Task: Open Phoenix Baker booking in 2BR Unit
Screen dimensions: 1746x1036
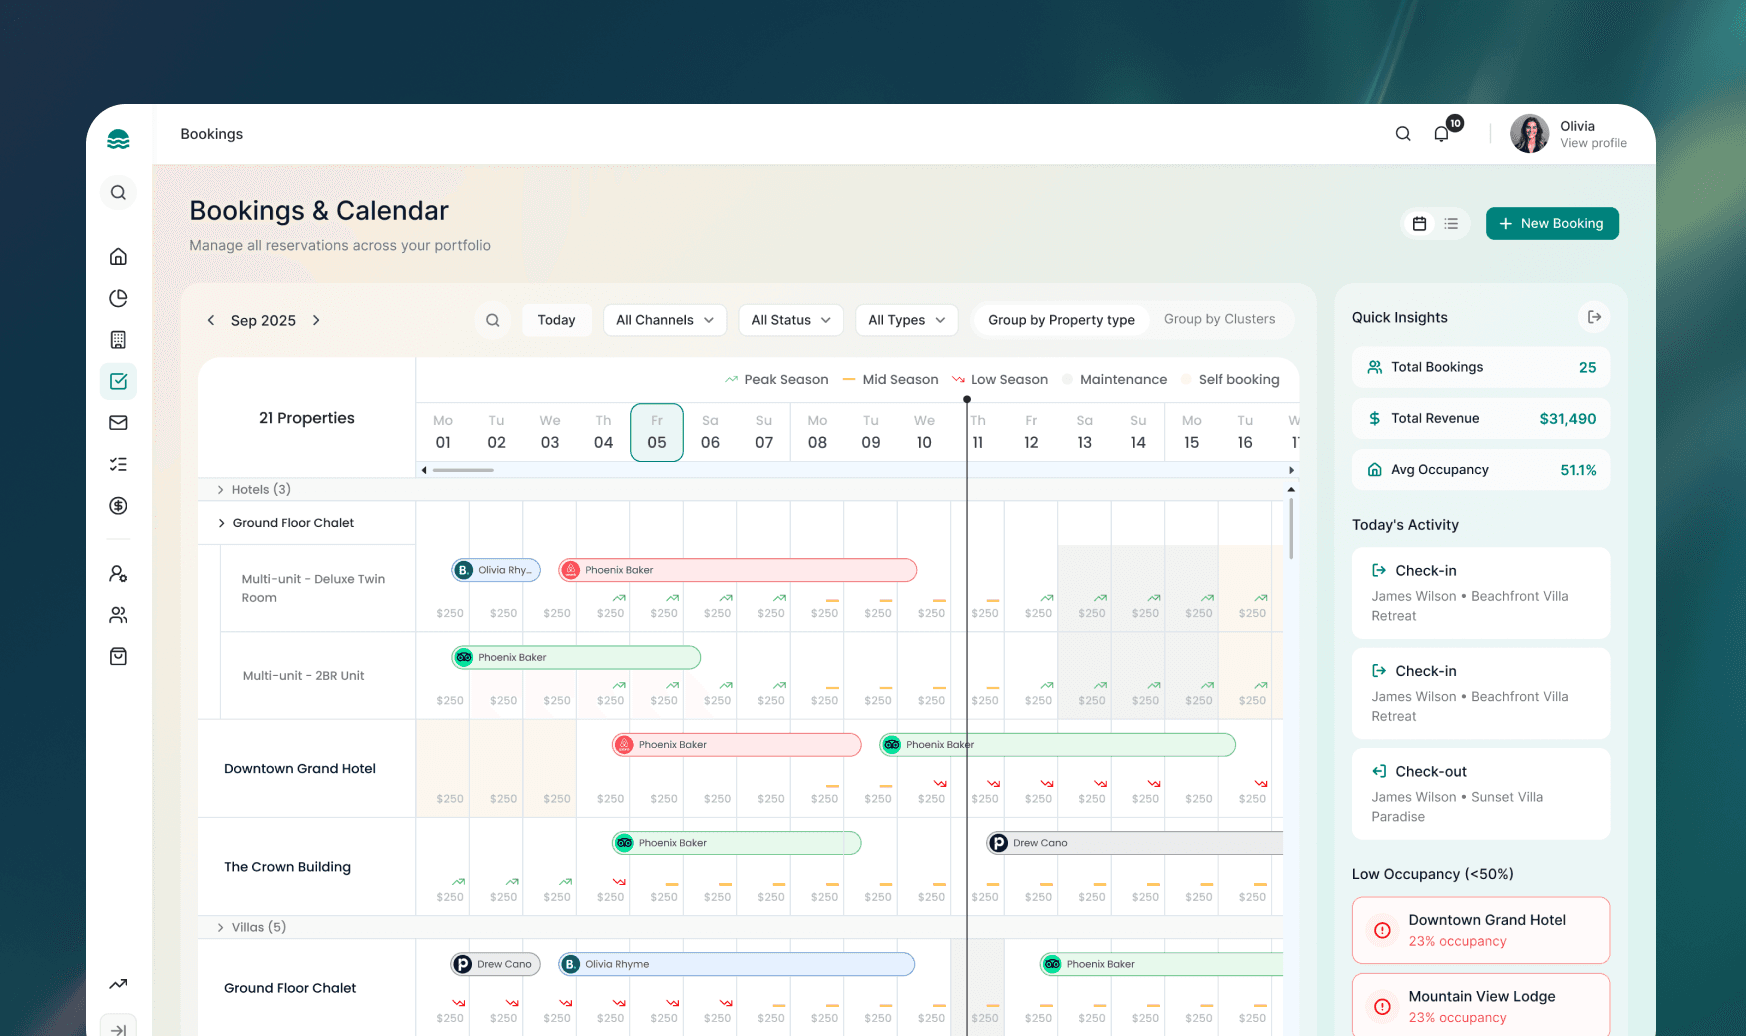Action: click(576, 657)
